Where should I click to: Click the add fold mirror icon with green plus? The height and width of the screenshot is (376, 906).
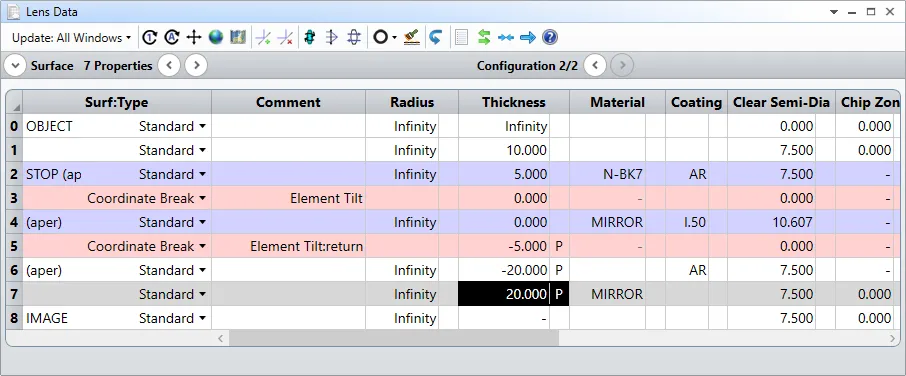[x=263, y=38]
